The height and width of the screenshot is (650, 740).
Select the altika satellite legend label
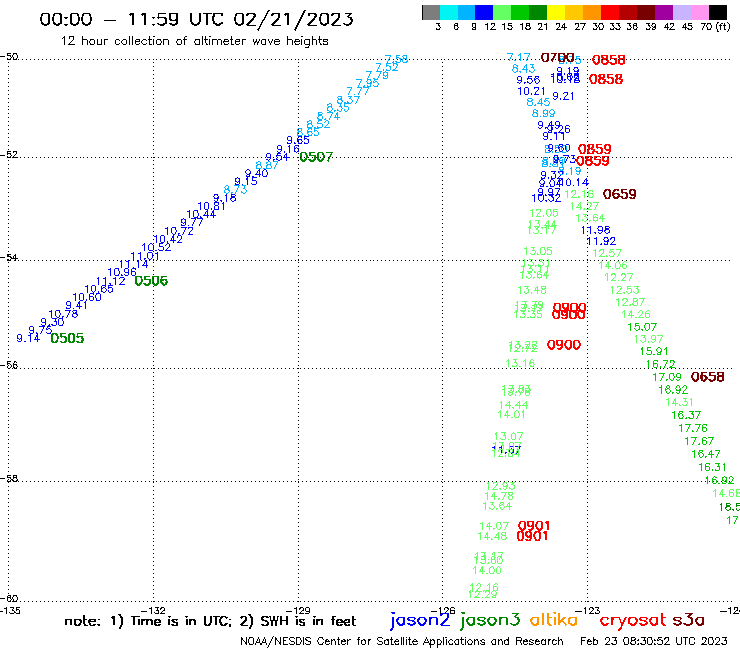point(554,620)
